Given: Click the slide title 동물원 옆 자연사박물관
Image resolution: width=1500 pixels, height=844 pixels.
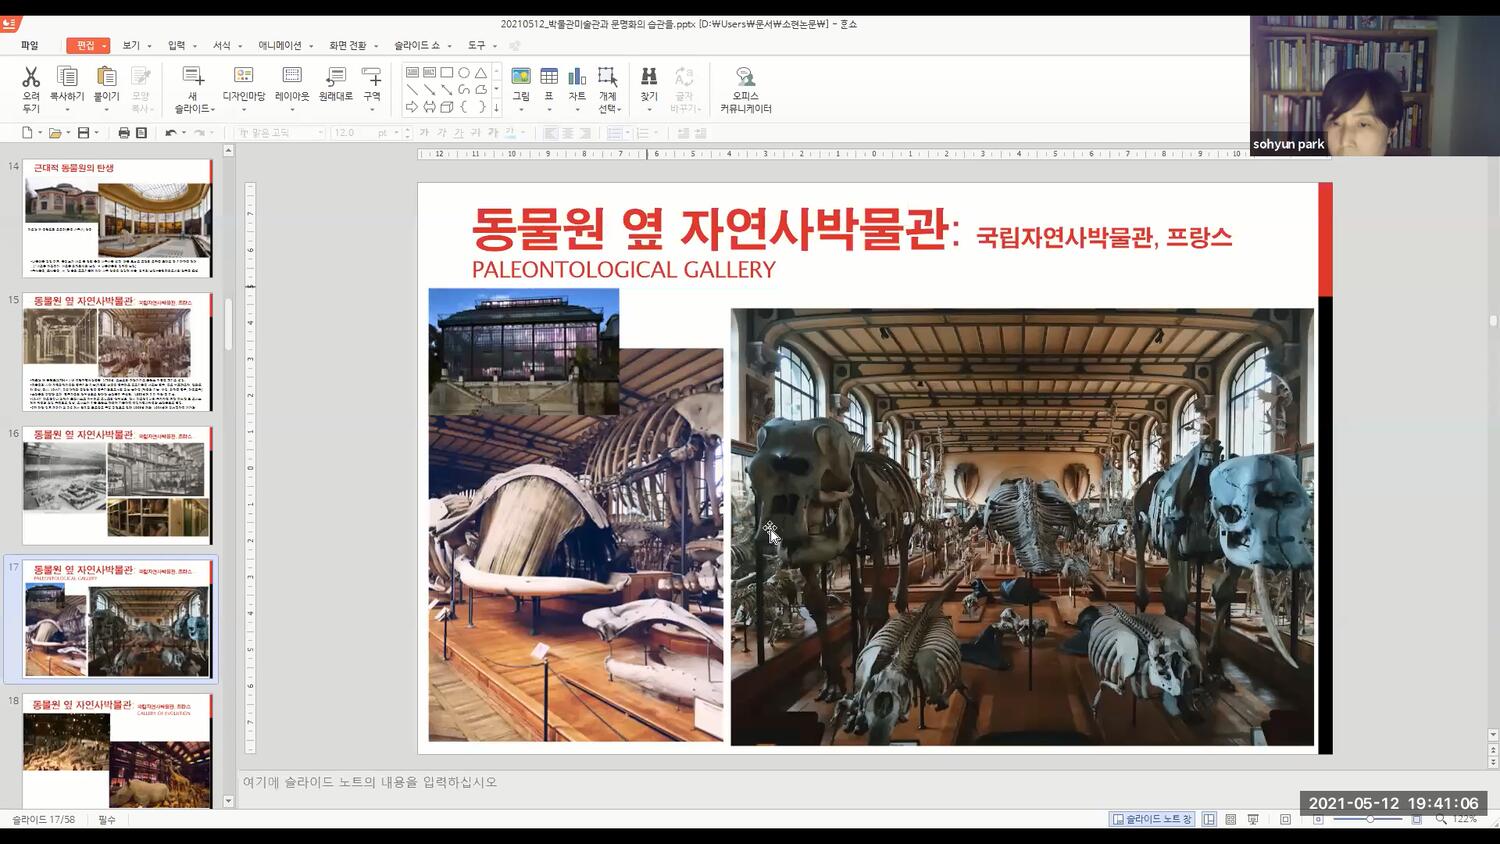Looking at the screenshot, I should click(709, 229).
